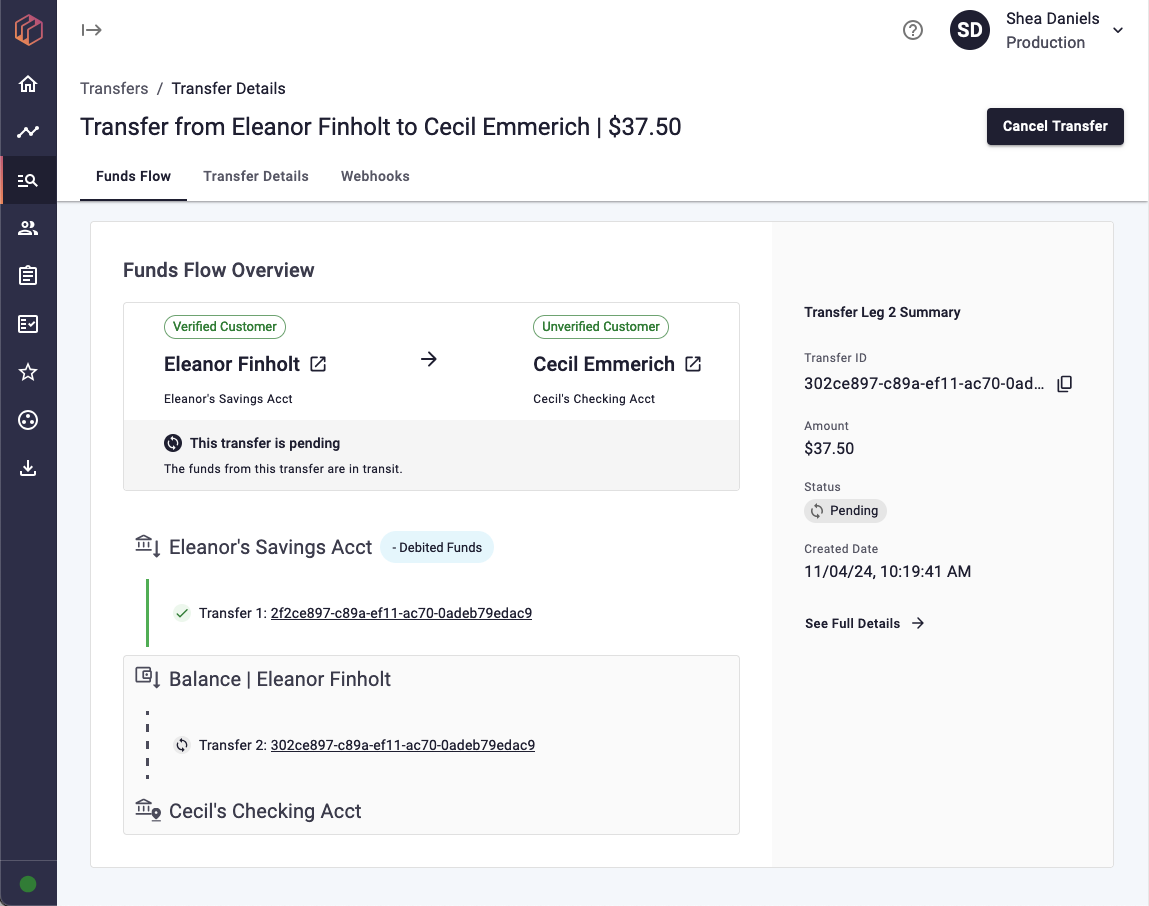Click "This transfer is pending" text
Screen dimensions: 1149x906
coord(265,443)
